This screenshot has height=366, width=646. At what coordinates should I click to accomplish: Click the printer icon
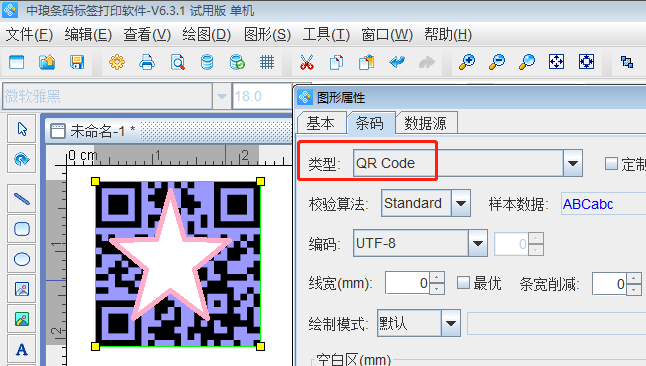pyautogui.click(x=147, y=63)
